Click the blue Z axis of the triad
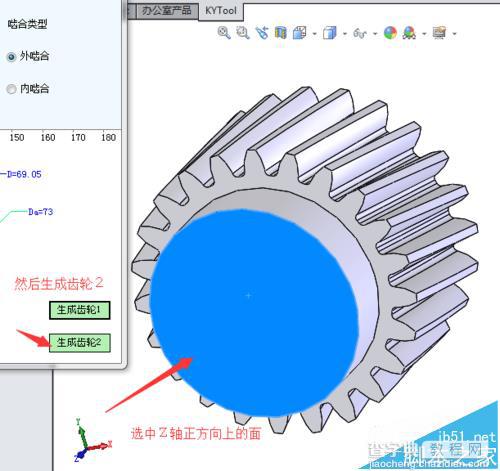 coord(79,455)
